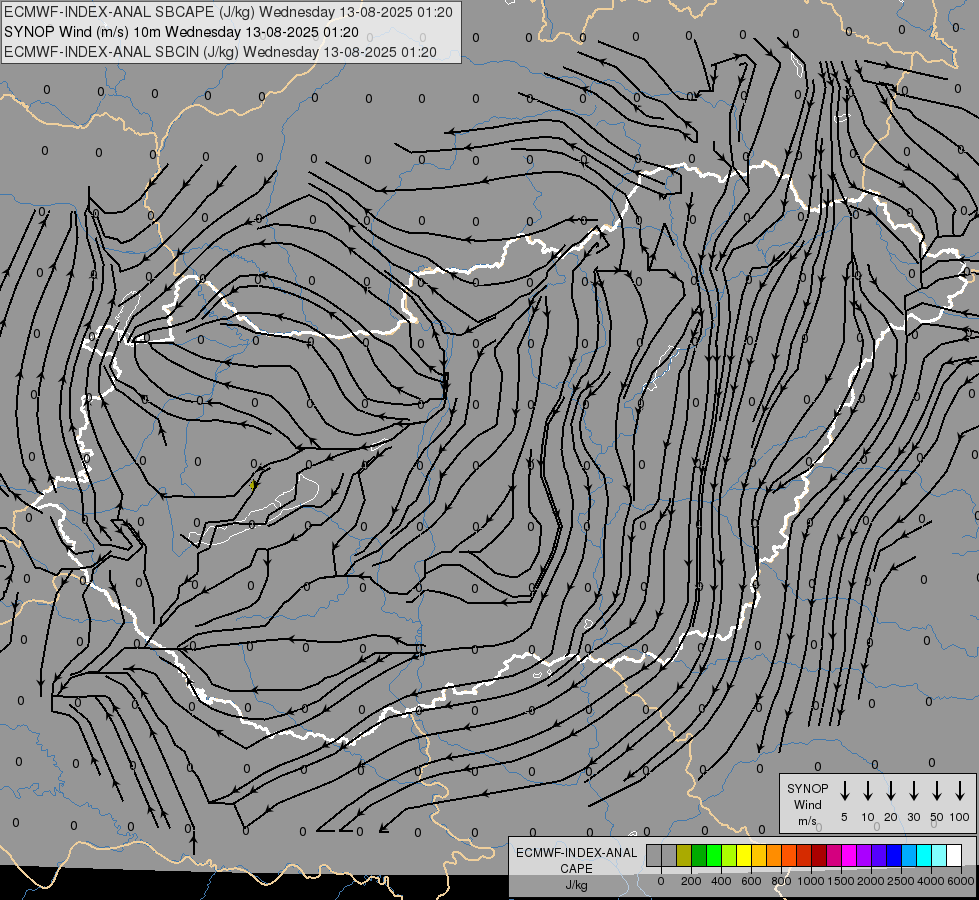Click the 4000 tick label

930,881
